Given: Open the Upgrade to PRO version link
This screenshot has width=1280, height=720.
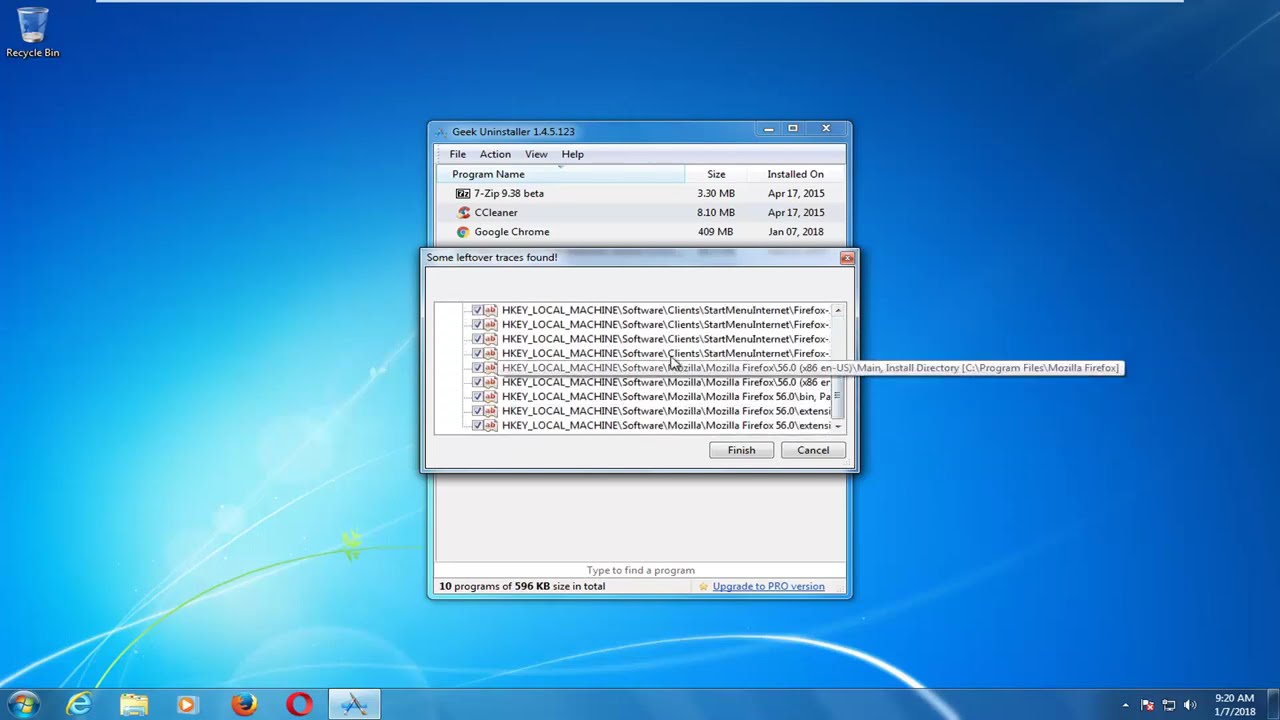Looking at the screenshot, I should click(768, 586).
